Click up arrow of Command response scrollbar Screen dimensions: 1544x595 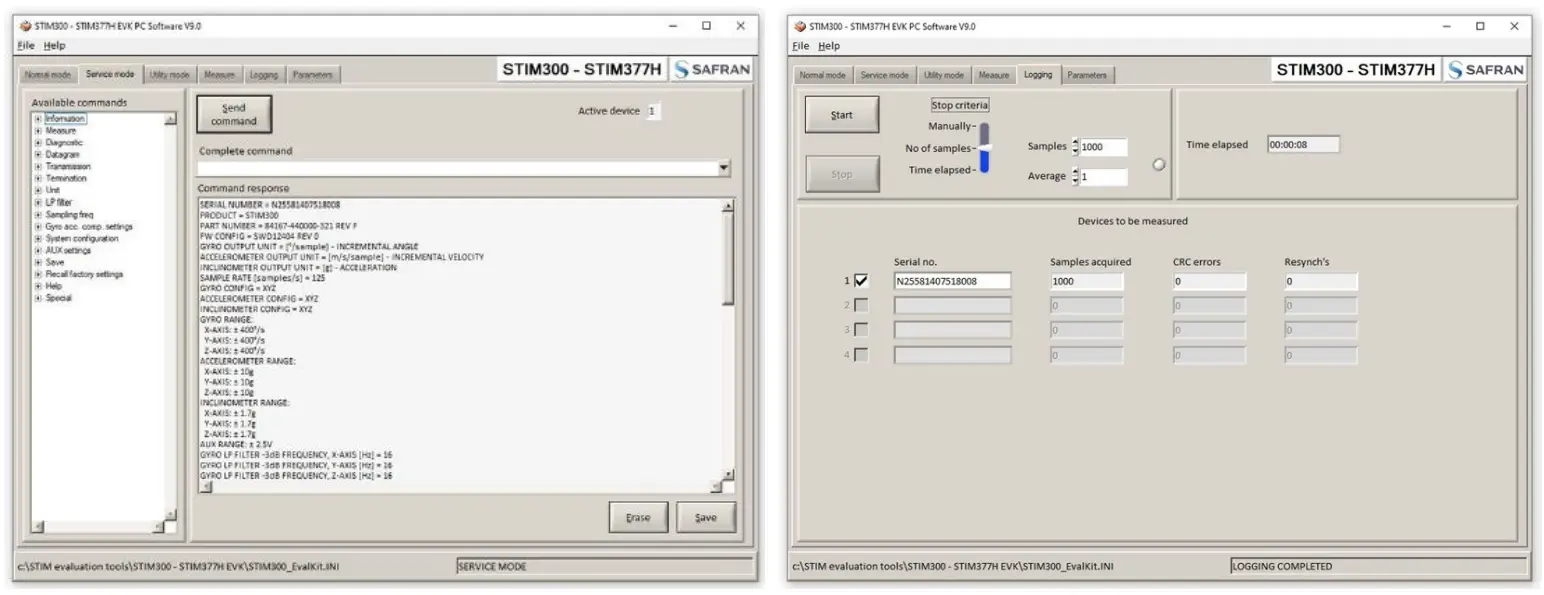coord(728,207)
